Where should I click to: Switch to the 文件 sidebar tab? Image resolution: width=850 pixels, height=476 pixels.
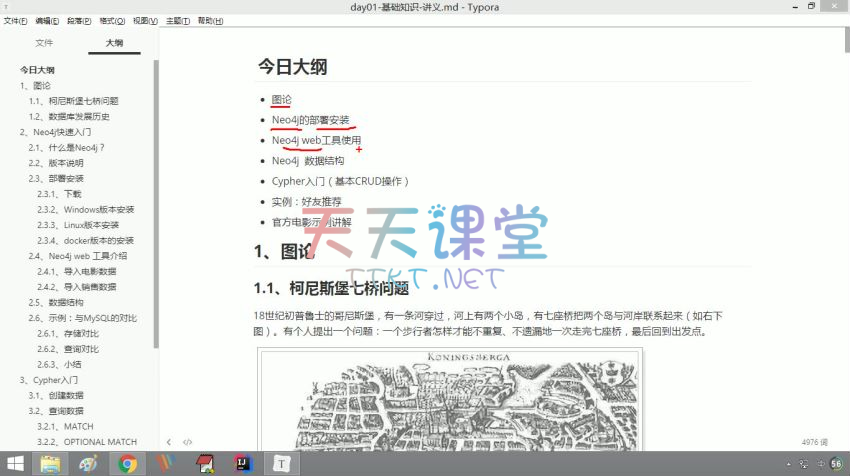(44, 43)
